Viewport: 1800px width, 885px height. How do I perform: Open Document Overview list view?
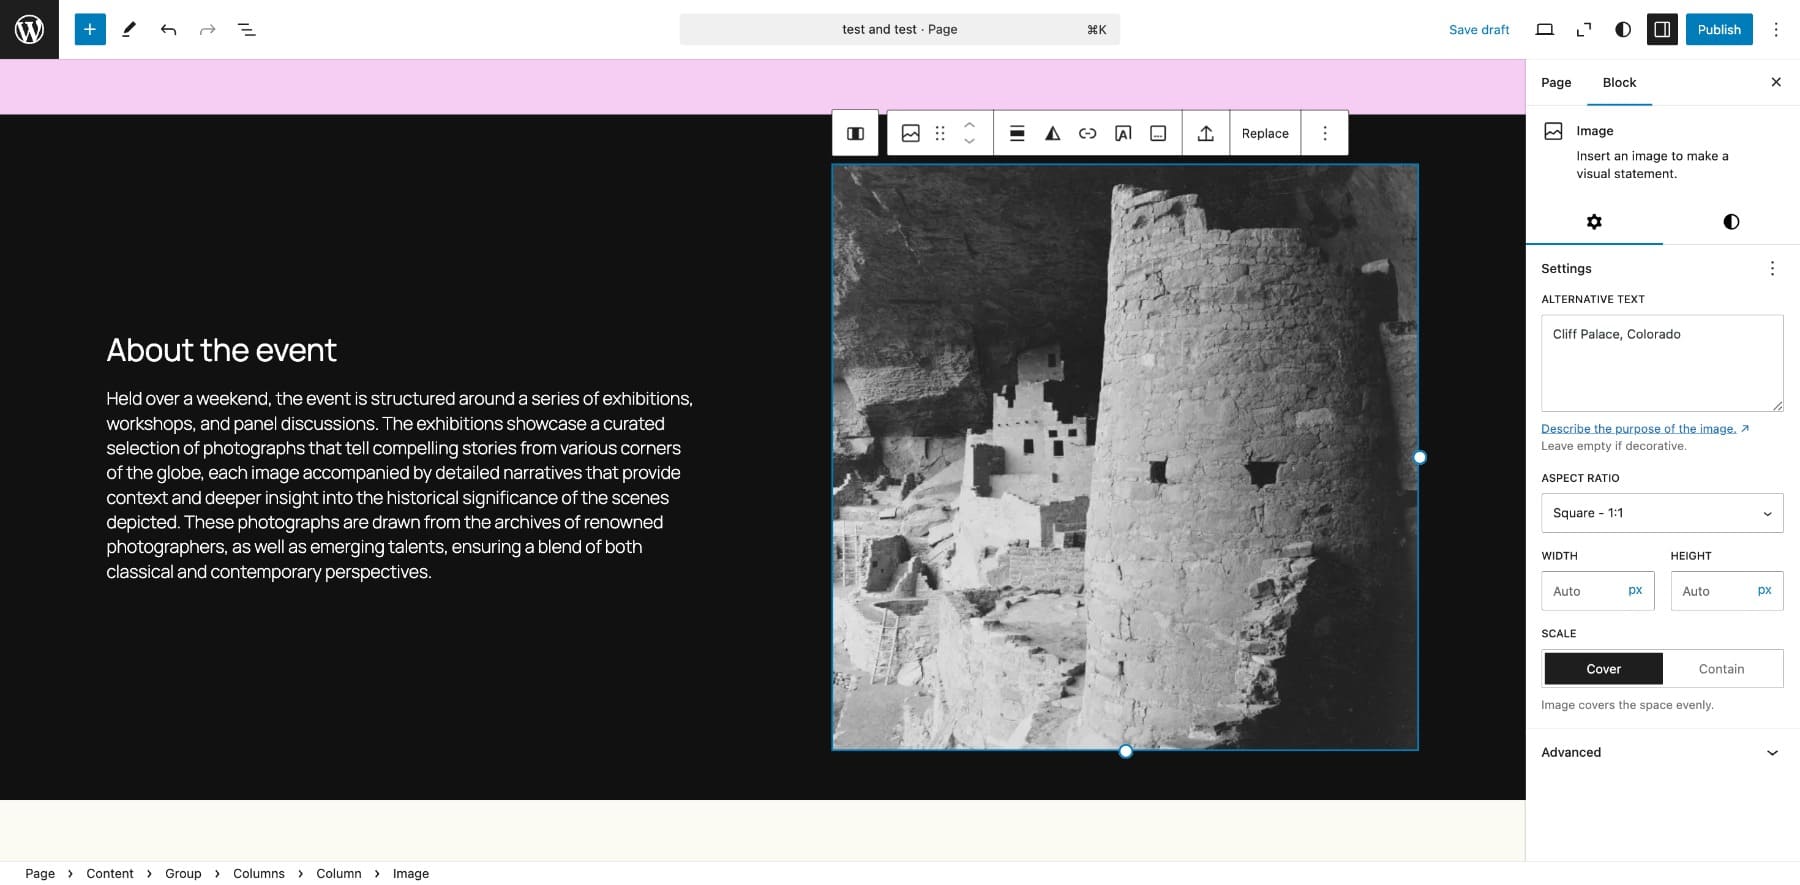tap(246, 29)
